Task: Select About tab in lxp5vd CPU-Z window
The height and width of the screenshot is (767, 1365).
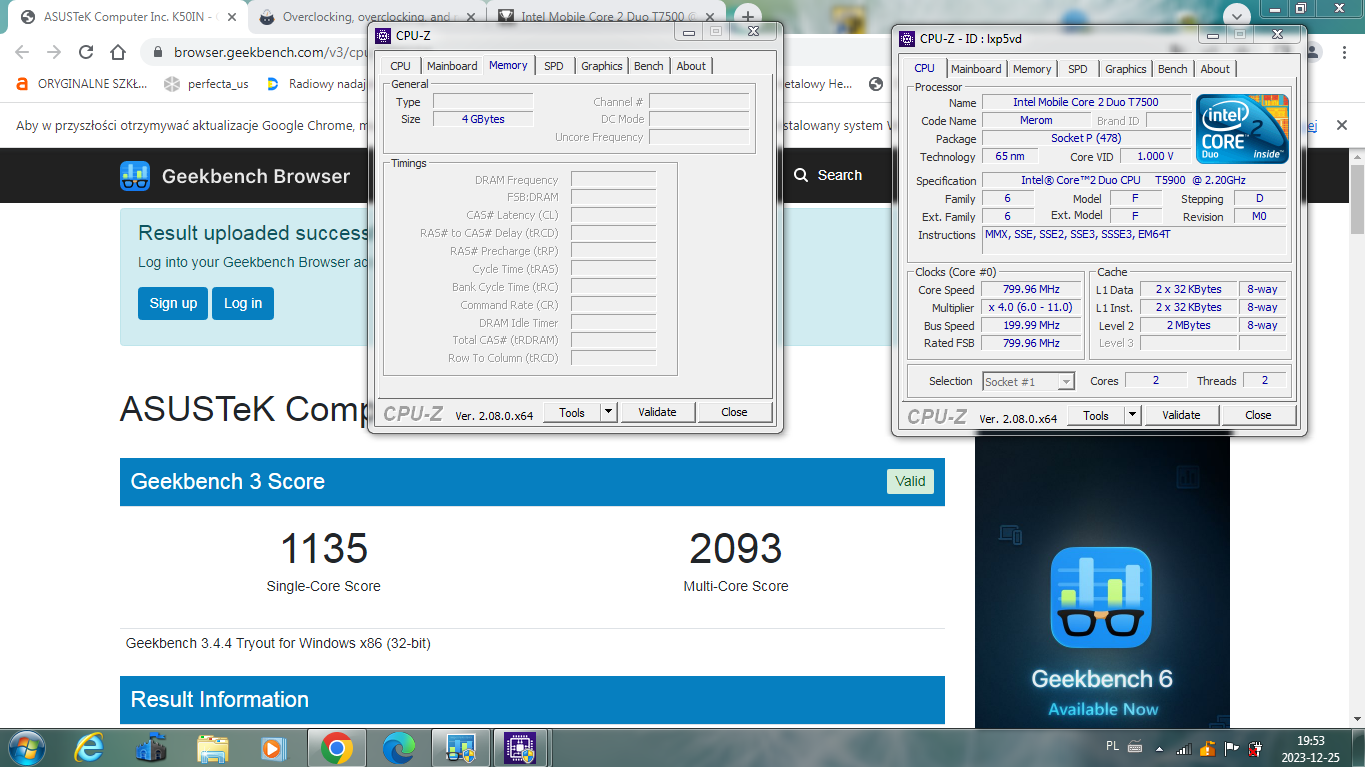Action: coord(1215,69)
